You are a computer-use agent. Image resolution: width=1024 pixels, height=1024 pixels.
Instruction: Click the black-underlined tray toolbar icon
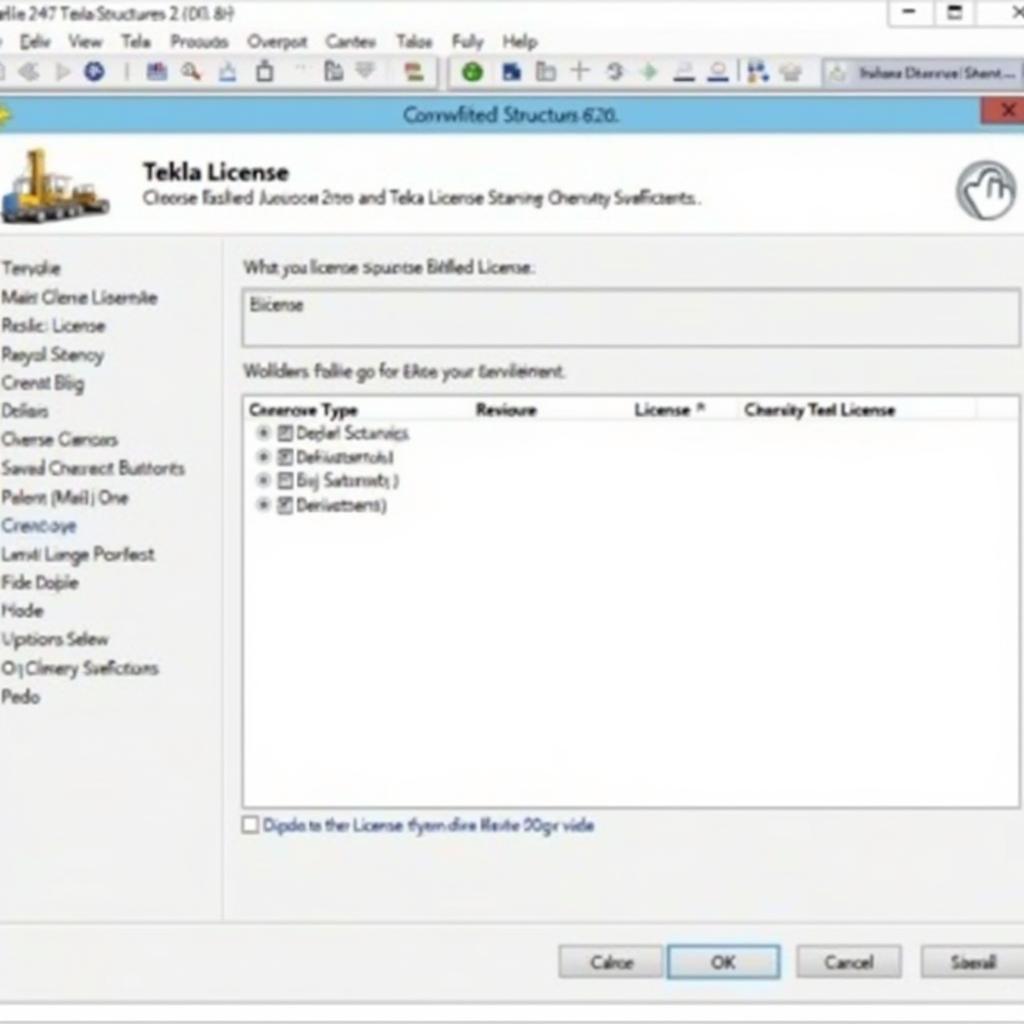coord(684,72)
